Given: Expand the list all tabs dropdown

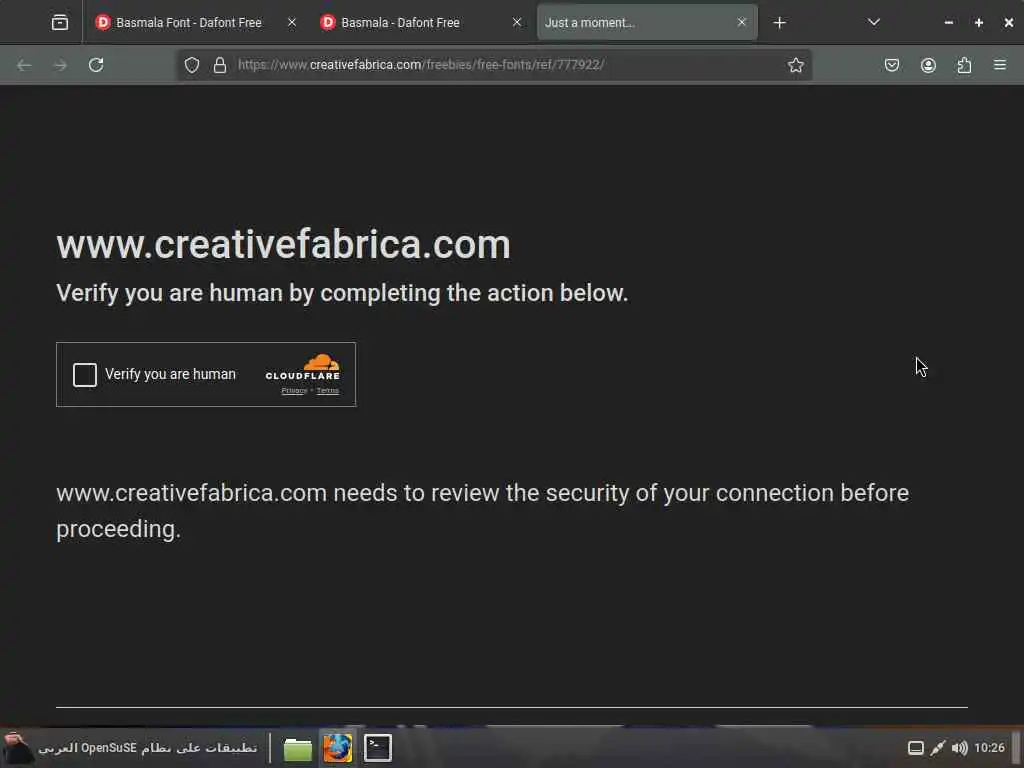Looking at the screenshot, I should tap(874, 23).
